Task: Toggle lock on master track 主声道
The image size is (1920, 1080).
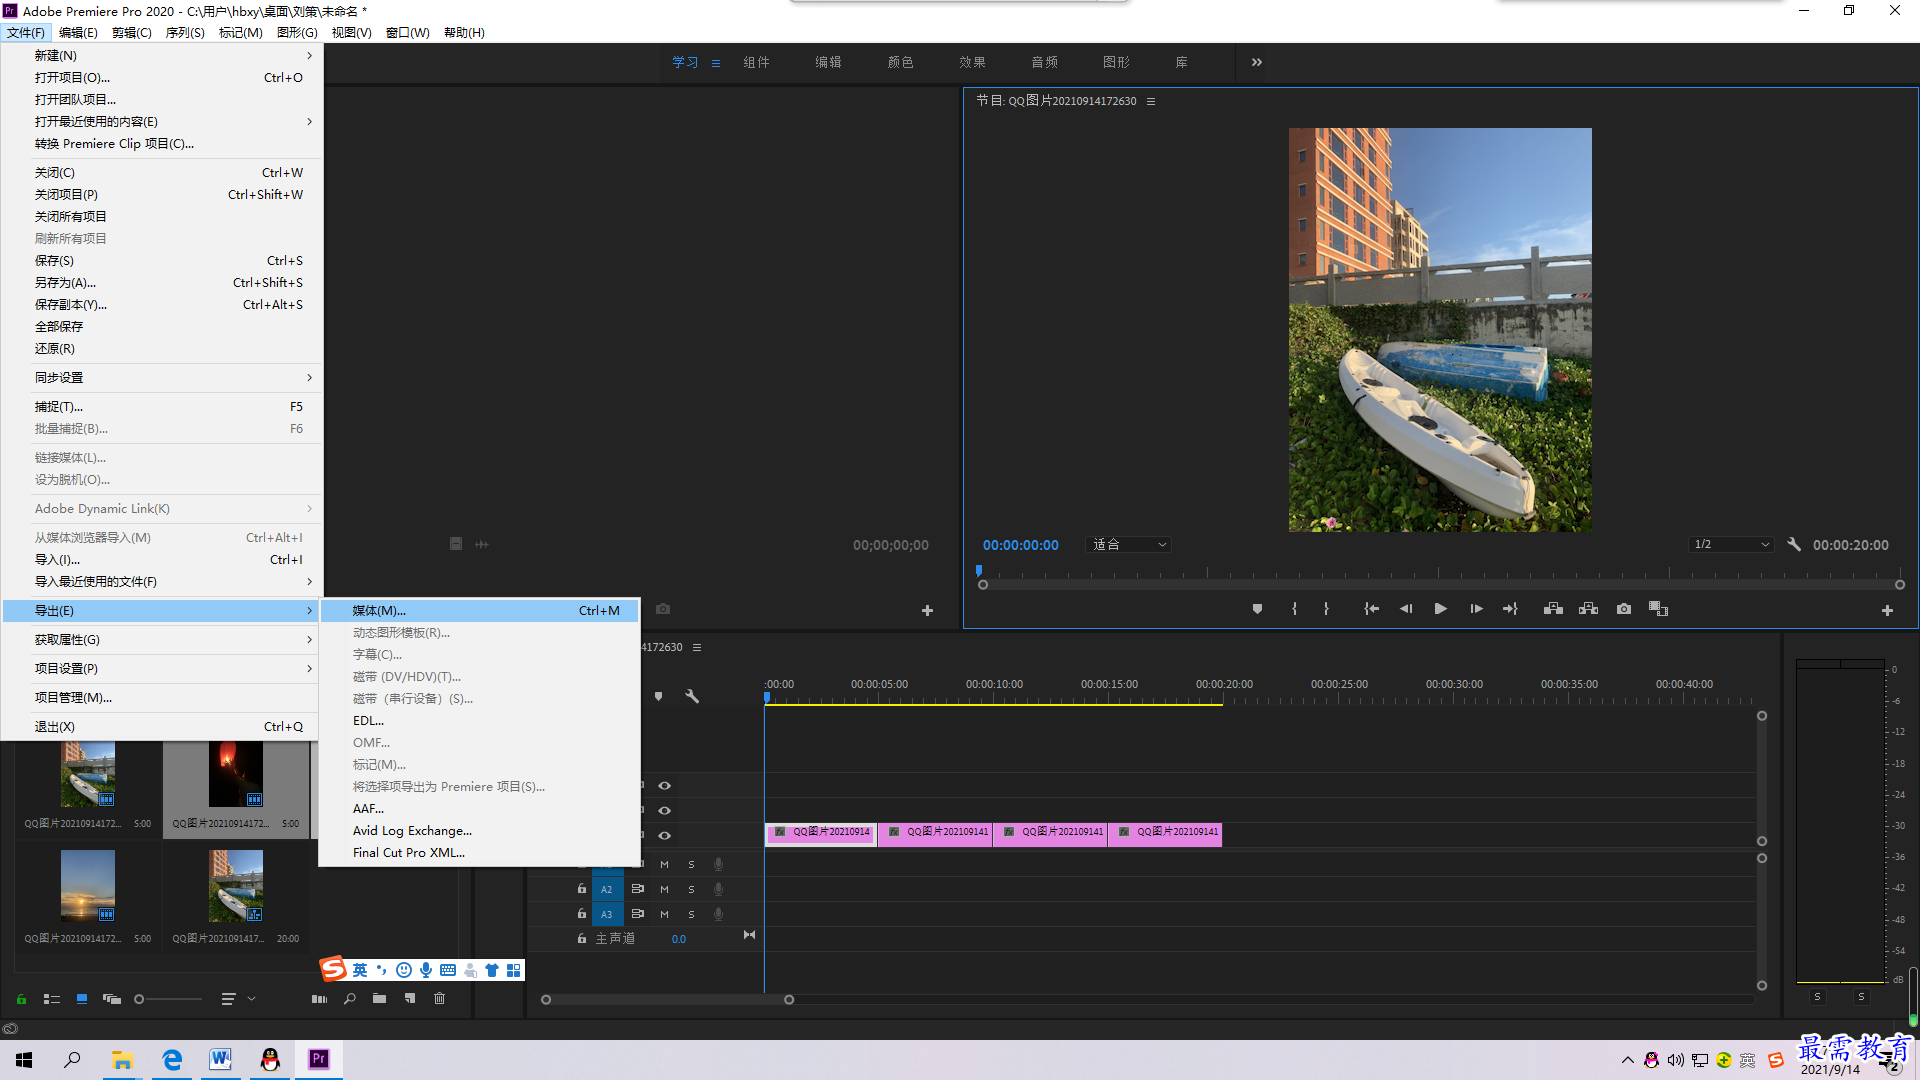Action: pyautogui.click(x=581, y=939)
